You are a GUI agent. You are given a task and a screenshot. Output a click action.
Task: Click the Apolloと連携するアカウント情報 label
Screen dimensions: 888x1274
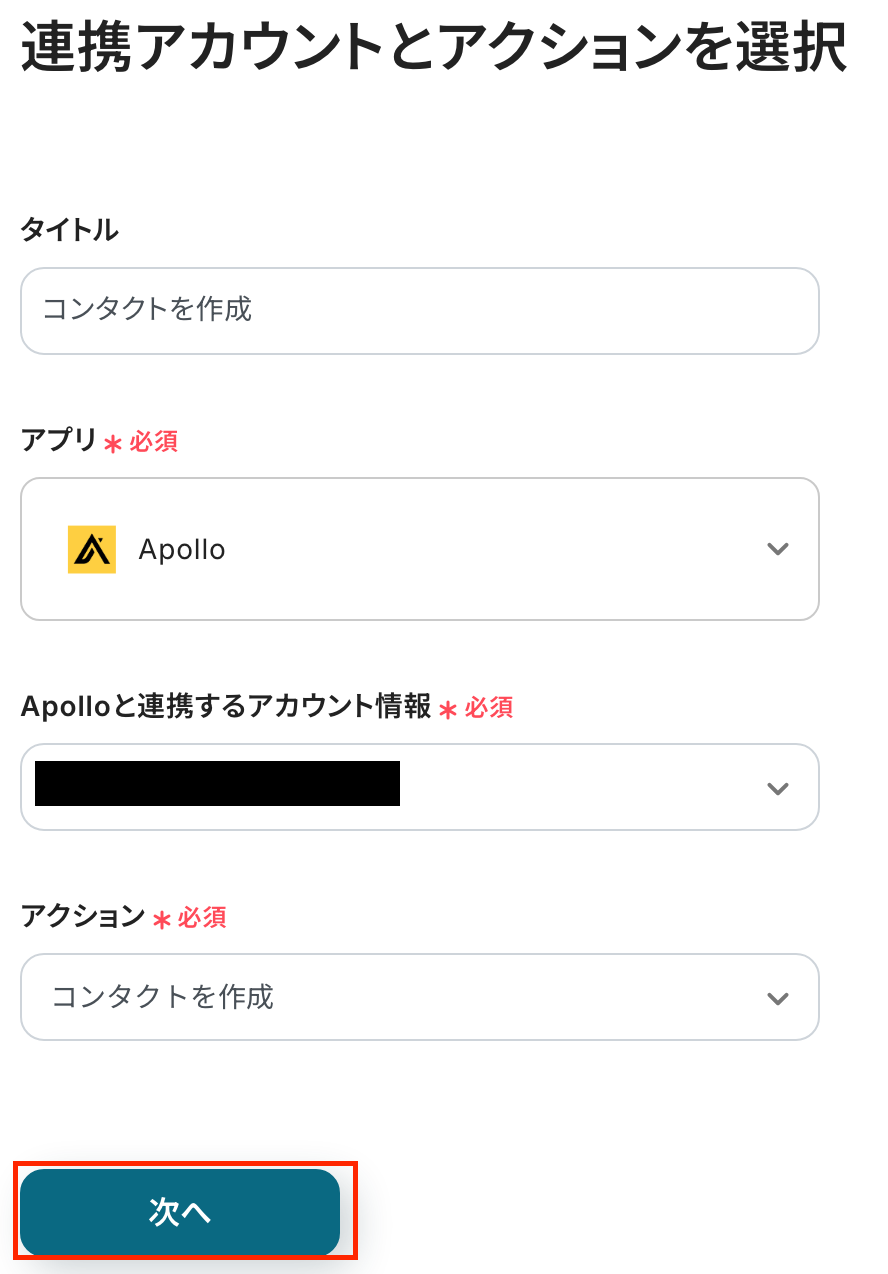point(226,707)
